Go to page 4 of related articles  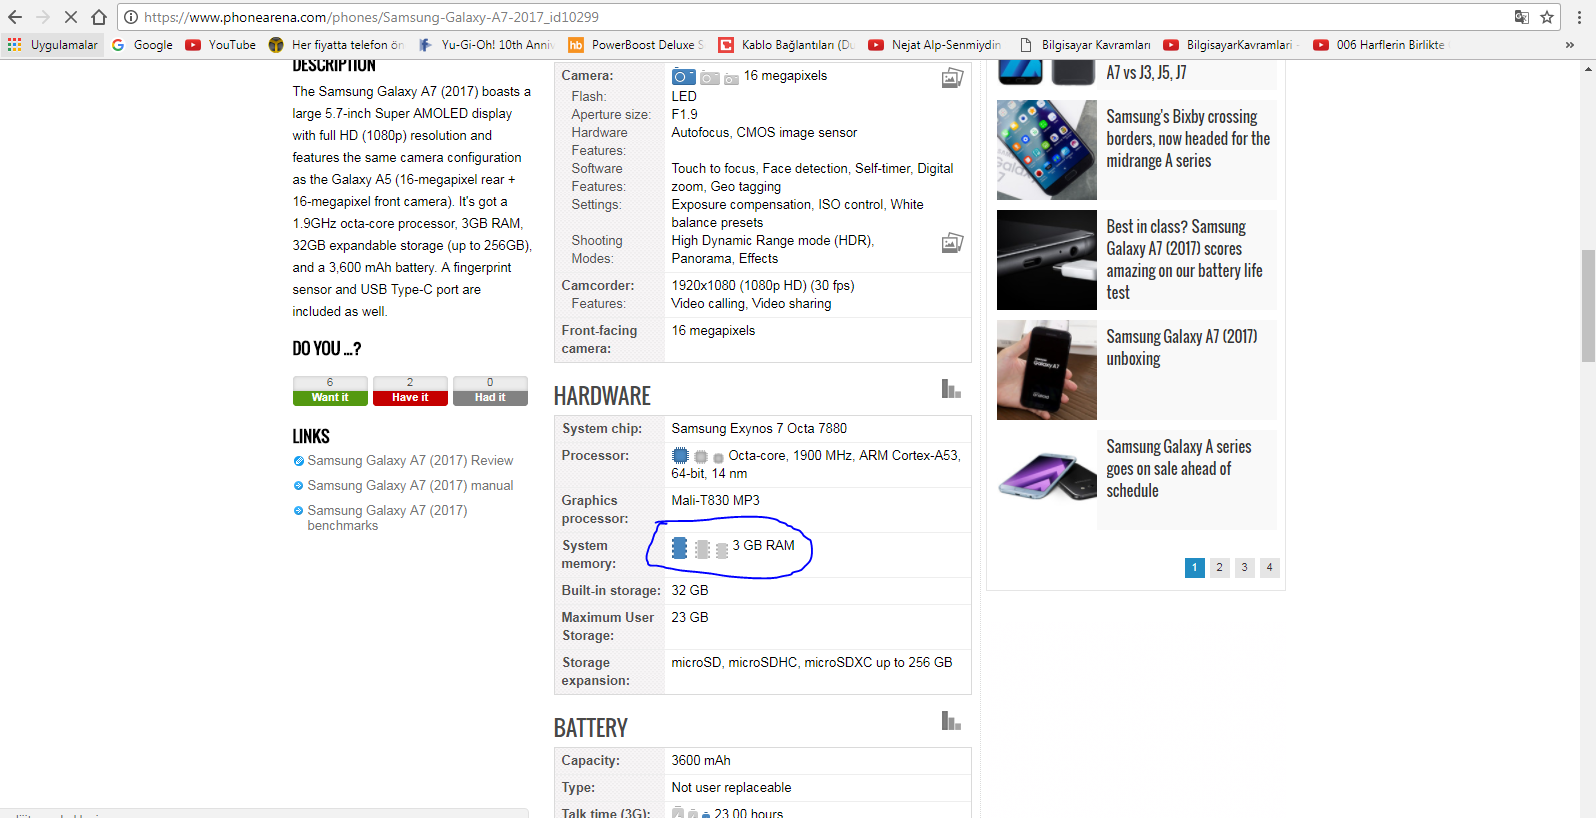pyautogui.click(x=1270, y=568)
